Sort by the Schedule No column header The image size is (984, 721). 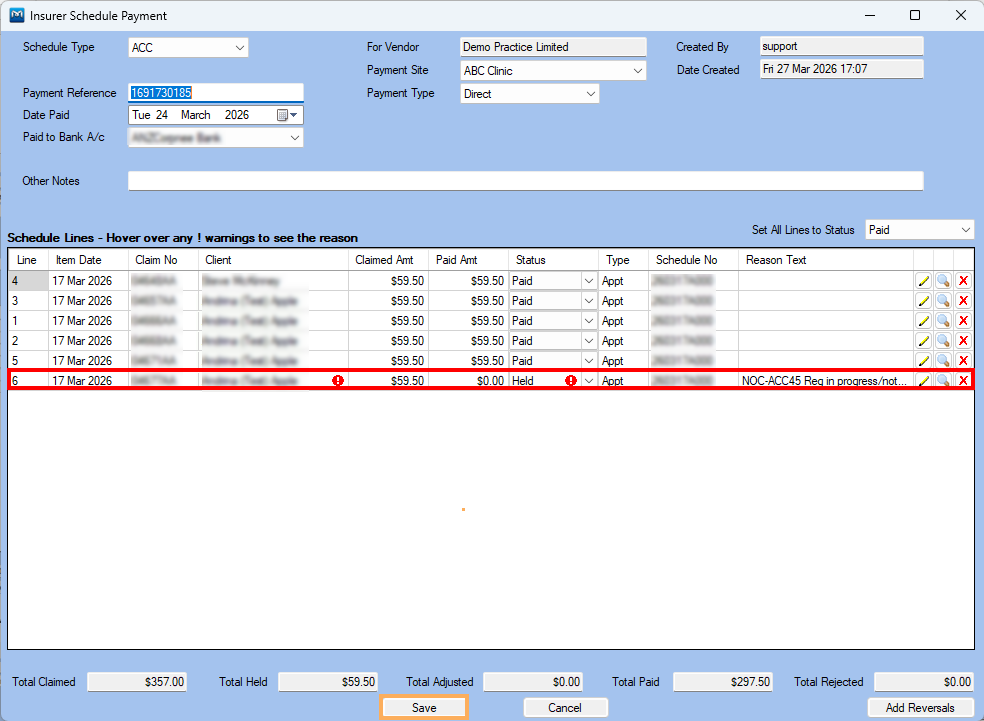point(694,260)
